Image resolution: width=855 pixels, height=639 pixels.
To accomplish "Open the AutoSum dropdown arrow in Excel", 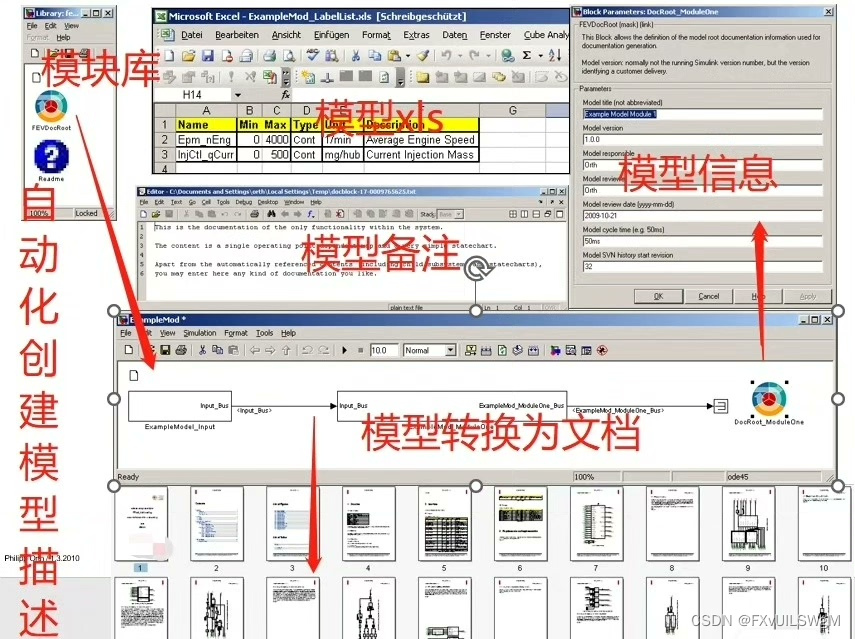I will pos(540,56).
